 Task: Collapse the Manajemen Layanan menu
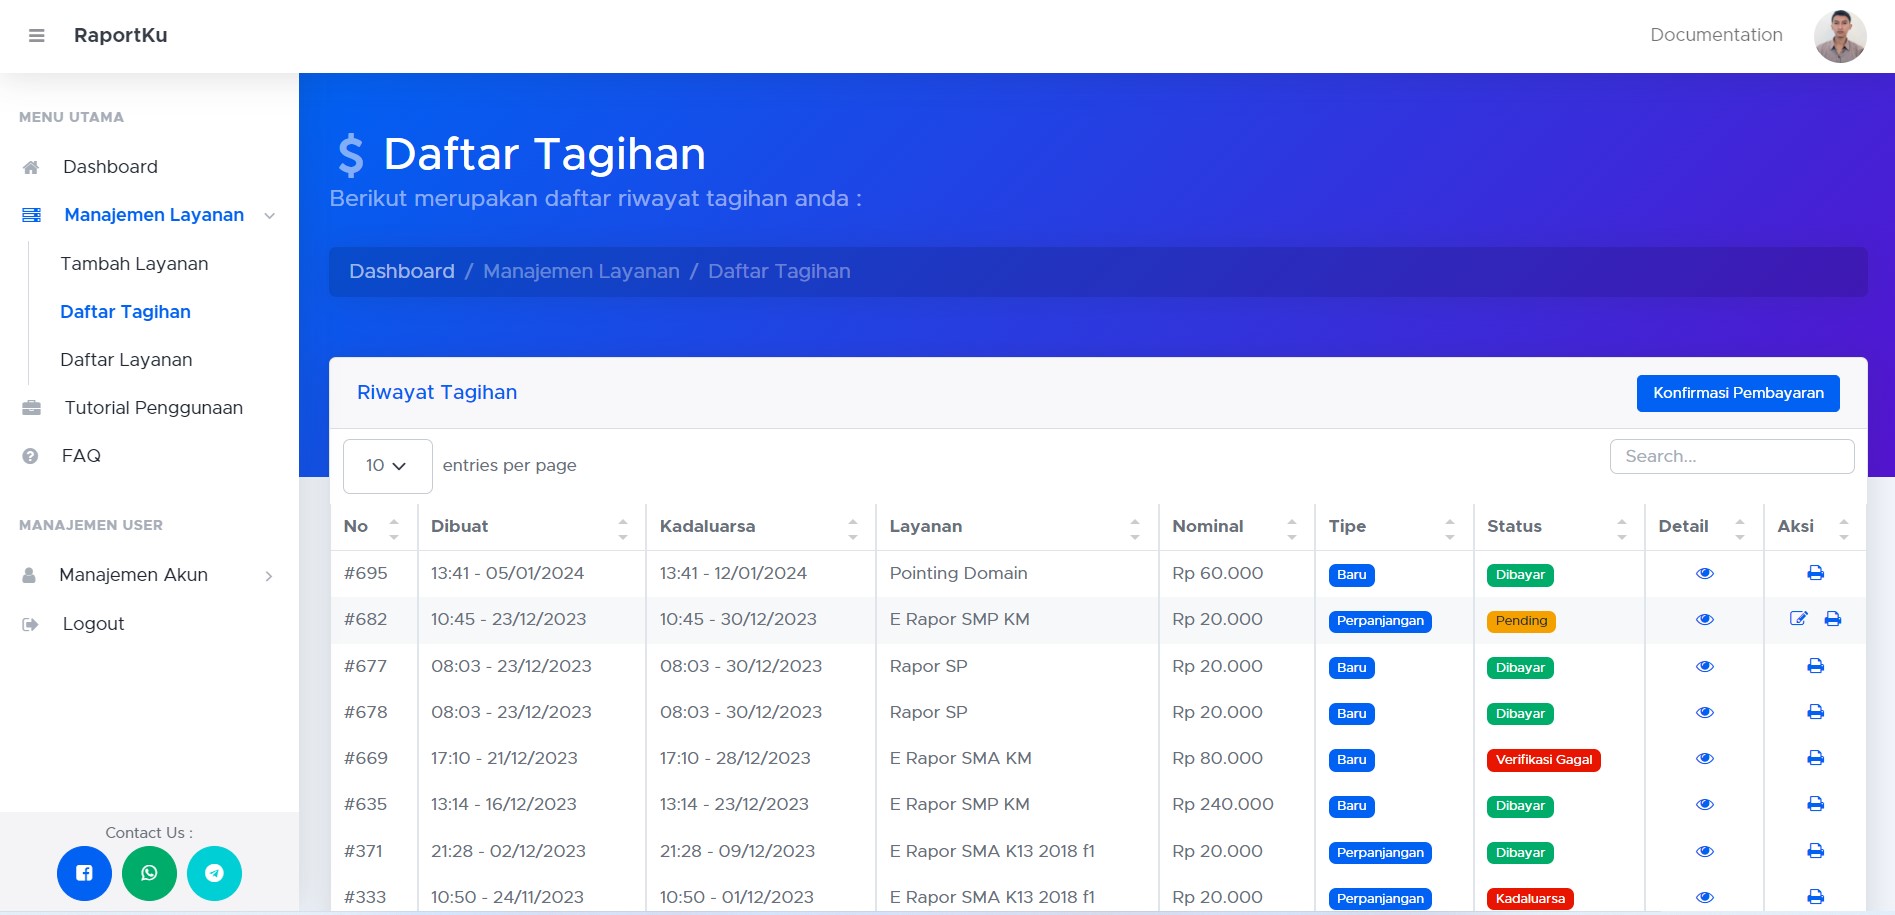point(154,215)
